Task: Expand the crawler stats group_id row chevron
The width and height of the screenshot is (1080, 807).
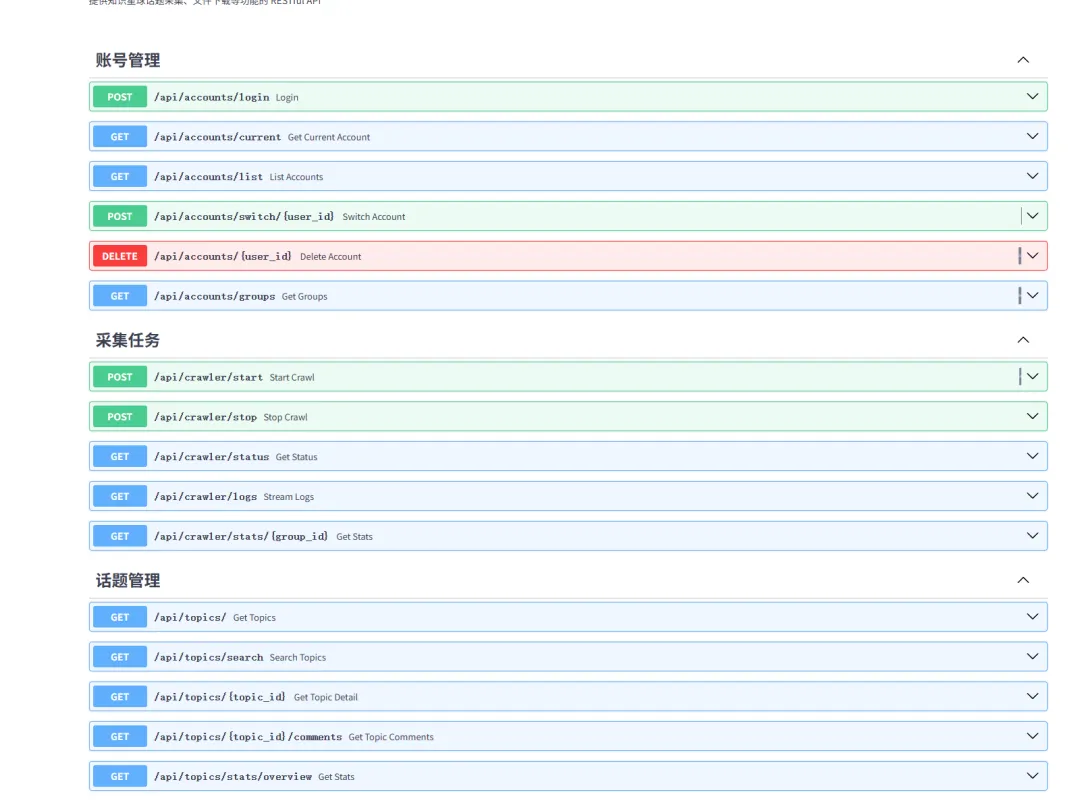Action: pos(1032,536)
